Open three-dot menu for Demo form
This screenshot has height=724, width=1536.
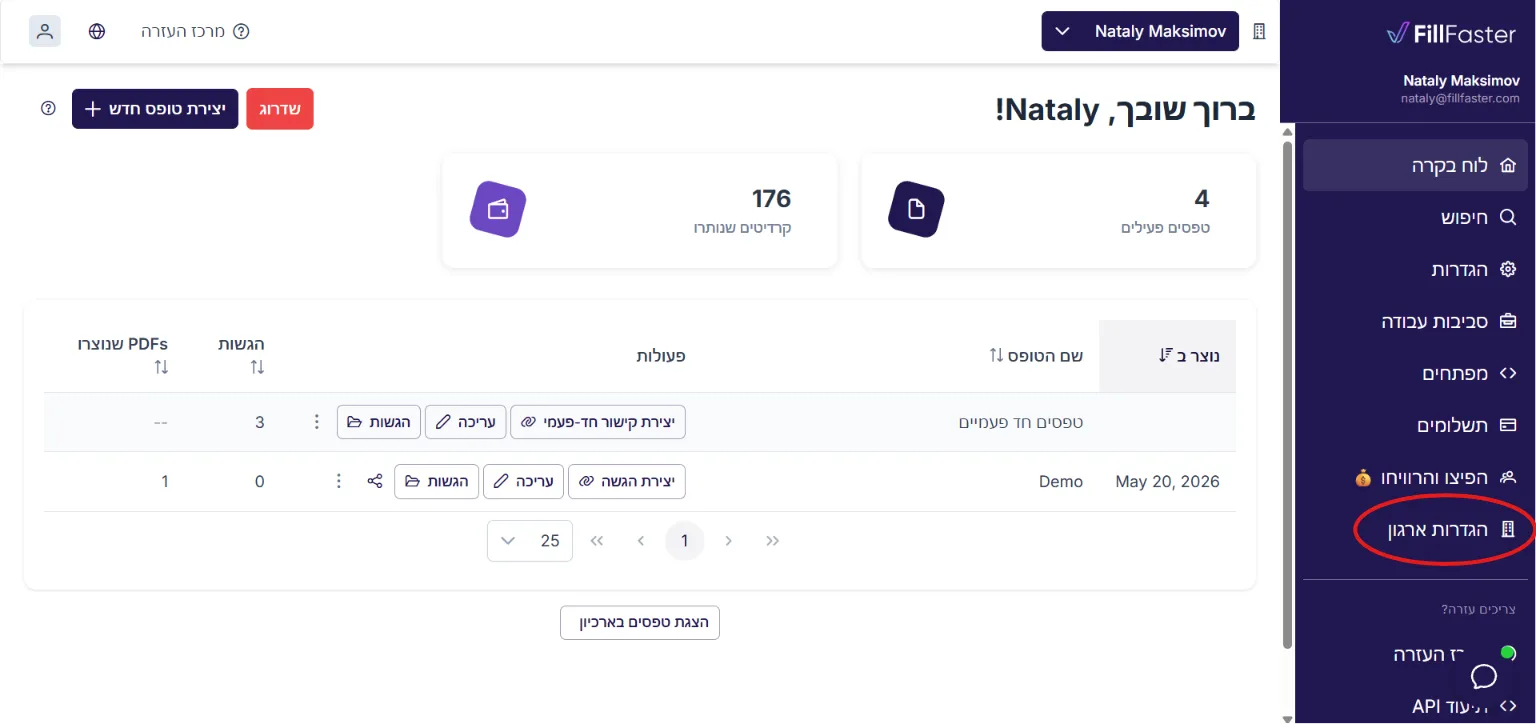tap(339, 481)
